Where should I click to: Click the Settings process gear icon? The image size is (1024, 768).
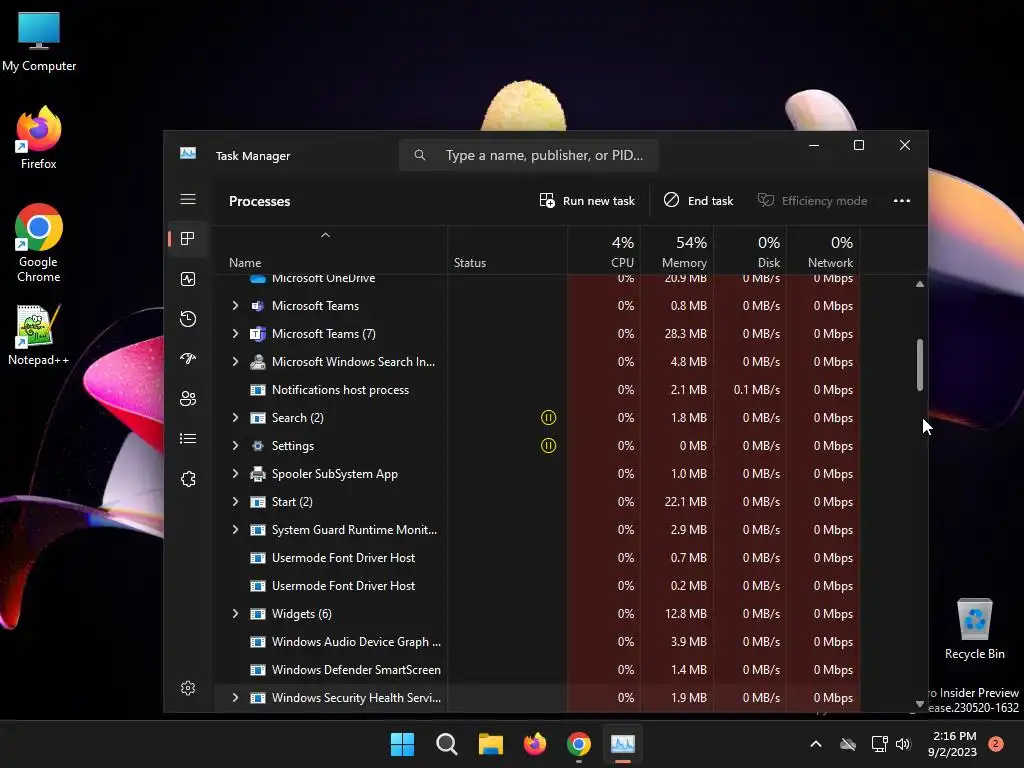[x=258, y=445]
